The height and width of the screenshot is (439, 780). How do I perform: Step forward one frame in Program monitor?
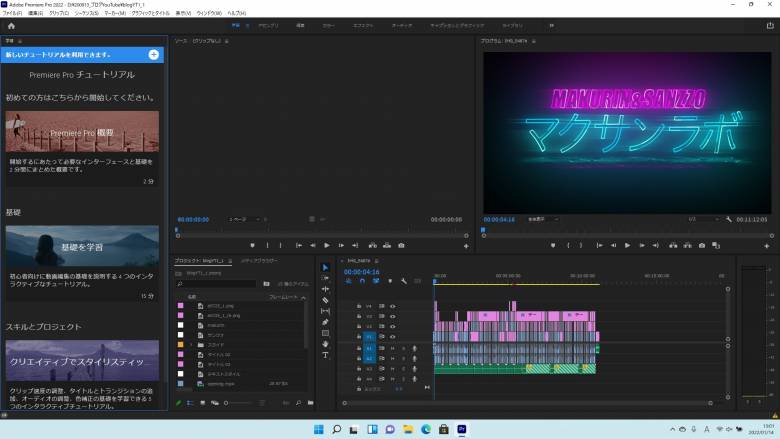[x=642, y=246]
